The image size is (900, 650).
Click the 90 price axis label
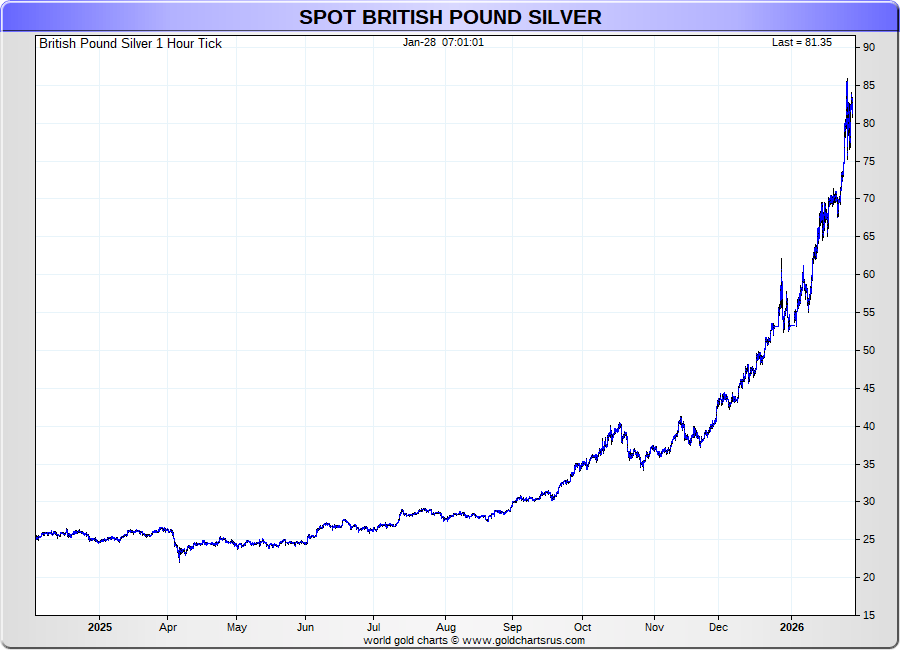[869, 48]
